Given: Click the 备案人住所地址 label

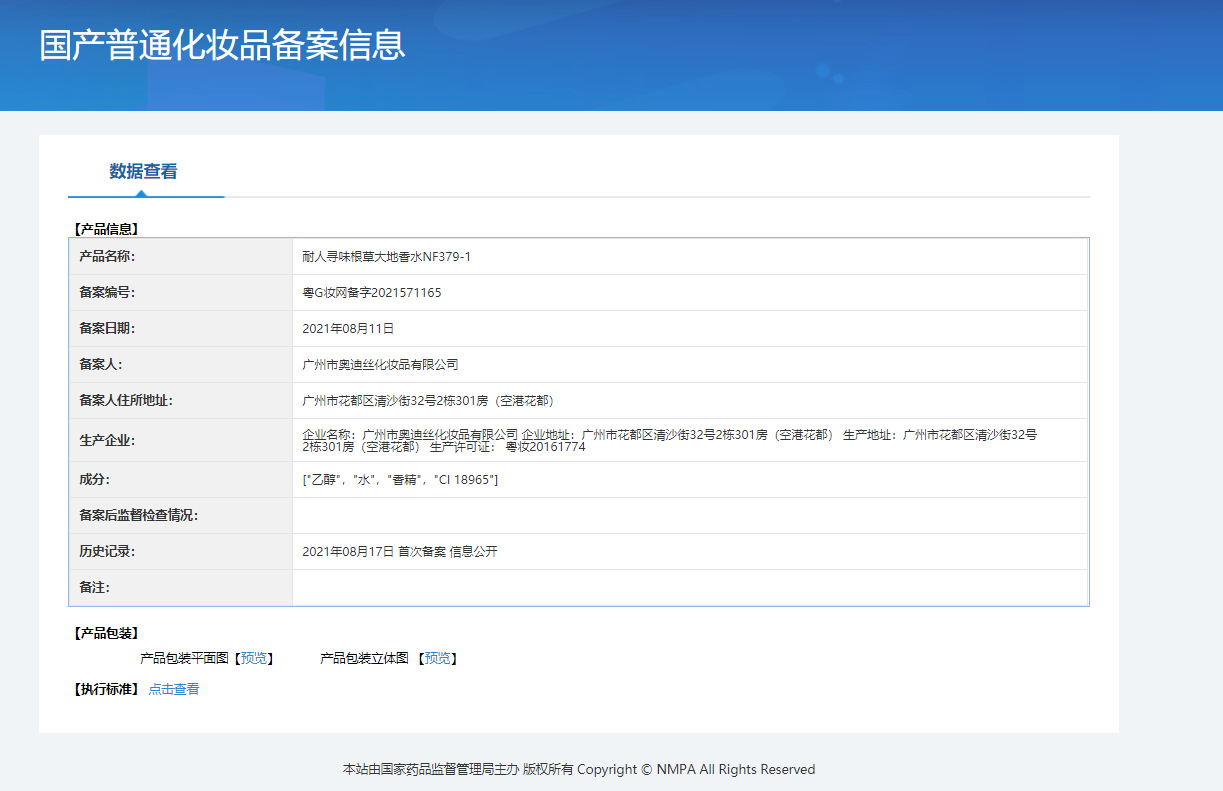Looking at the screenshot, I should (x=126, y=401).
